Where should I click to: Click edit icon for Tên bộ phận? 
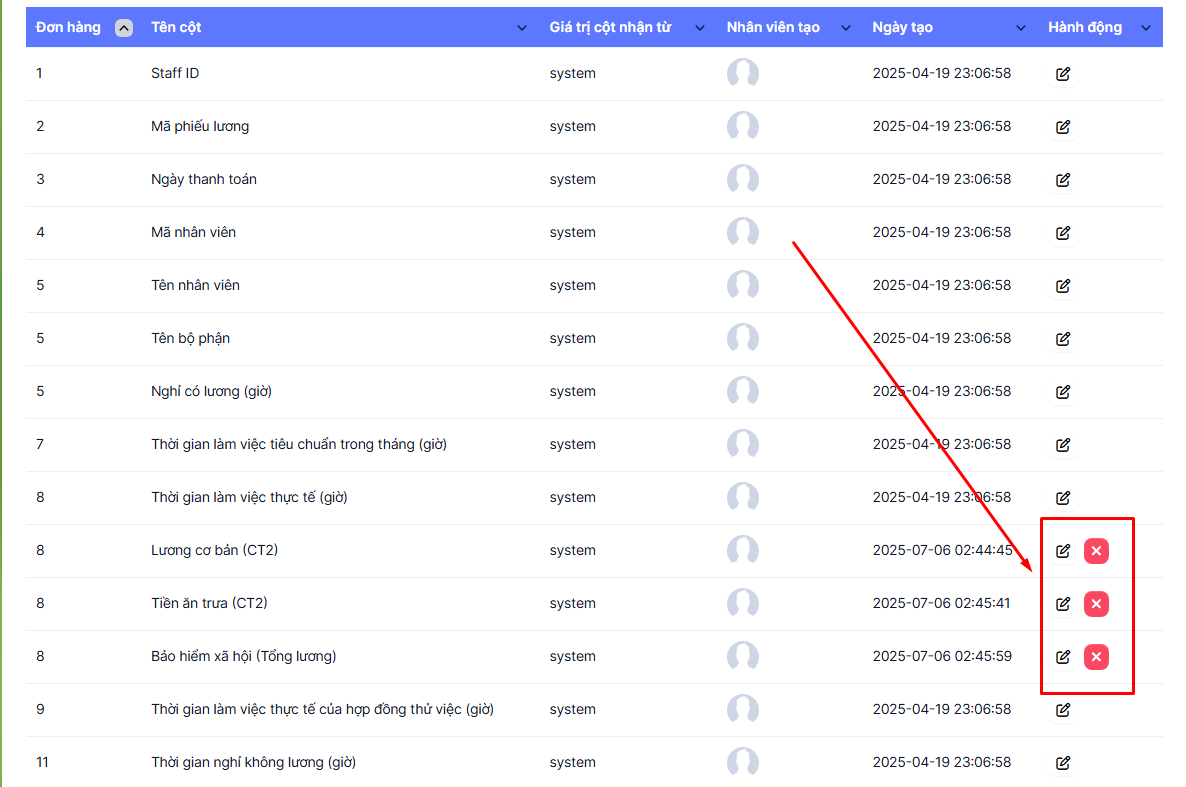(x=1063, y=339)
